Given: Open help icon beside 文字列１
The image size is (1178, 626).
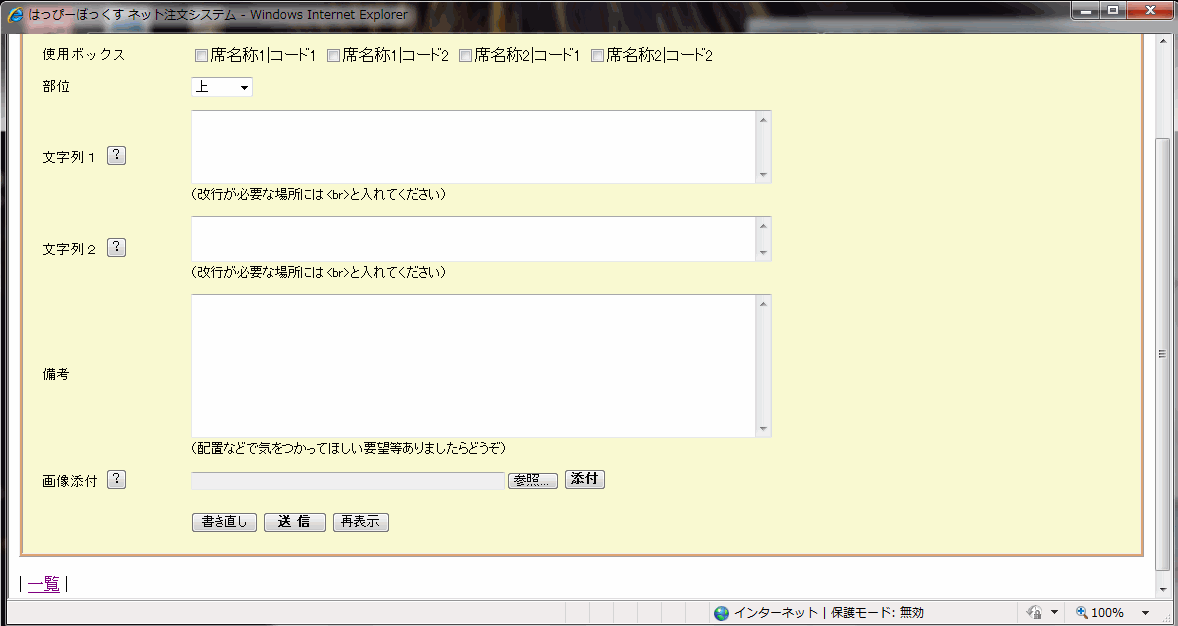Looking at the screenshot, I should pyautogui.click(x=116, y=156).
